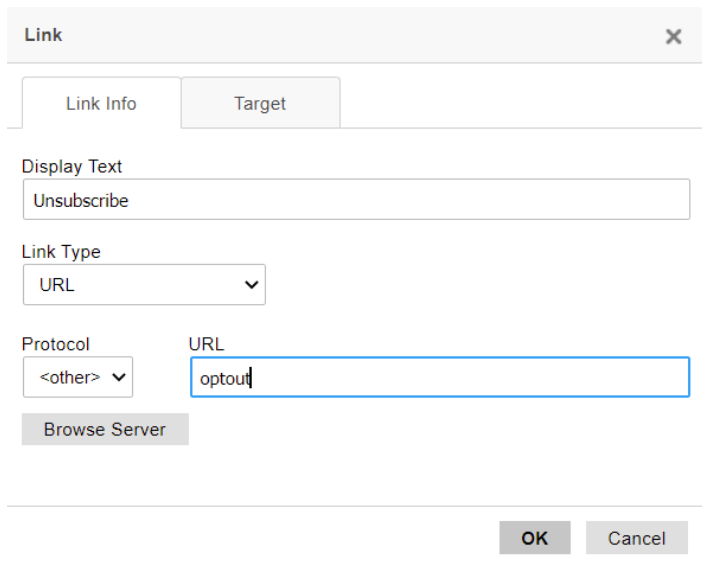Screen dimensions: 715x571
Task: Click the chevron arrow on Protocol select
Action: [x=119, y=377]
